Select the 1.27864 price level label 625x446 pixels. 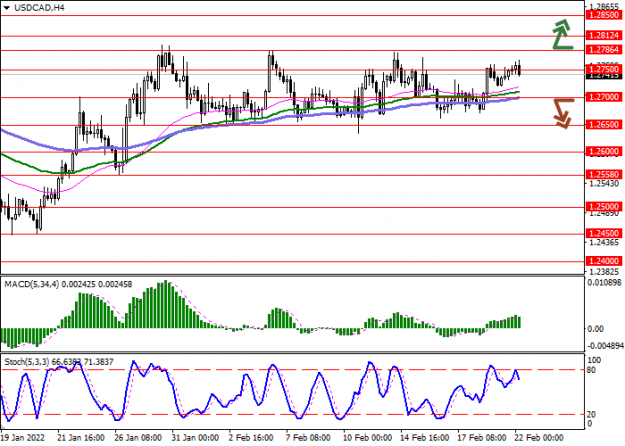pyautogui.click(x=604, y=50)
